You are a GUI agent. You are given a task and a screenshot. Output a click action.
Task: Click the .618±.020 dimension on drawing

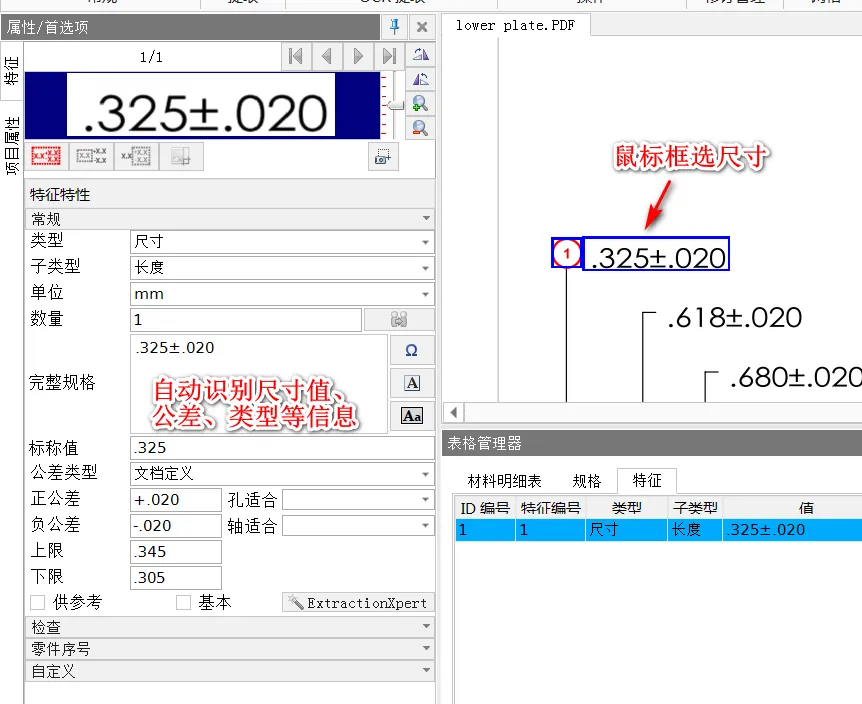click(x=734, y=318)
